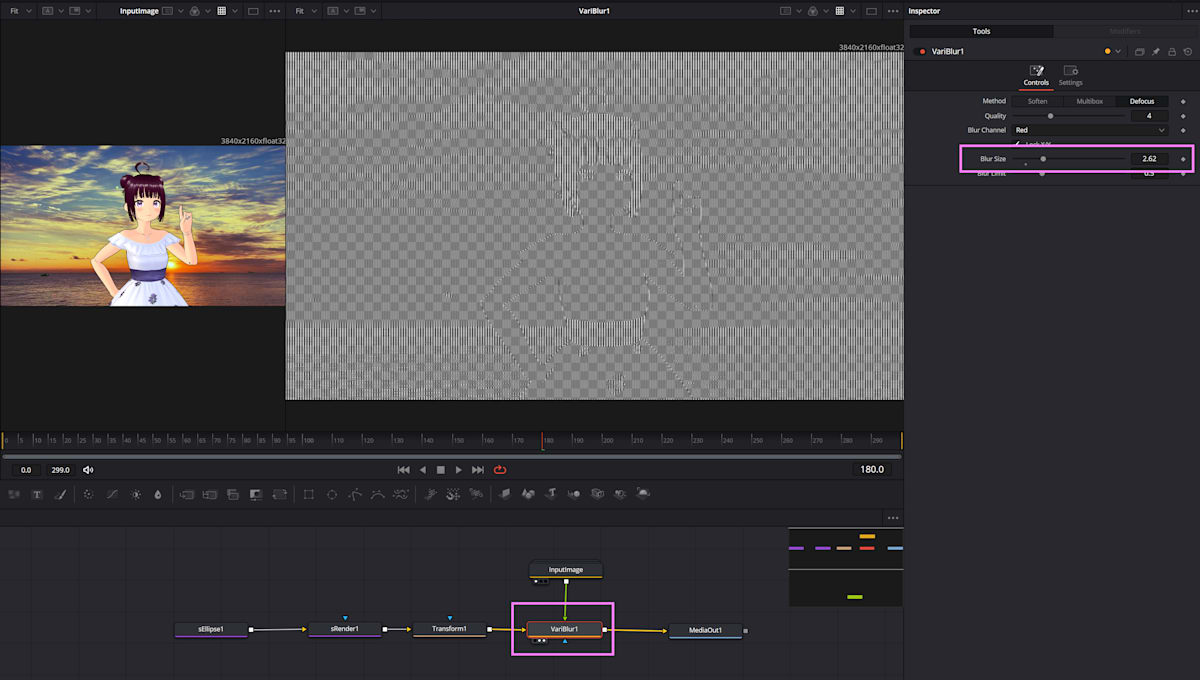Open the Modifiers tab
Screen dimensions: 1200x680
pos(1124,31)
